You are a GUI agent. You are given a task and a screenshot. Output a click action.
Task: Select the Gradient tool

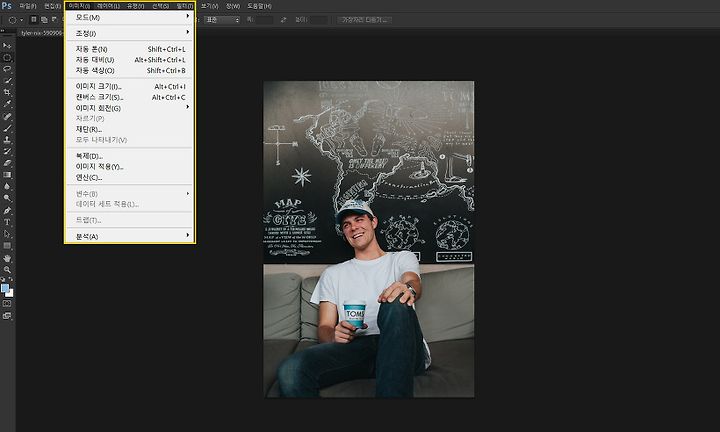(7, 174)
